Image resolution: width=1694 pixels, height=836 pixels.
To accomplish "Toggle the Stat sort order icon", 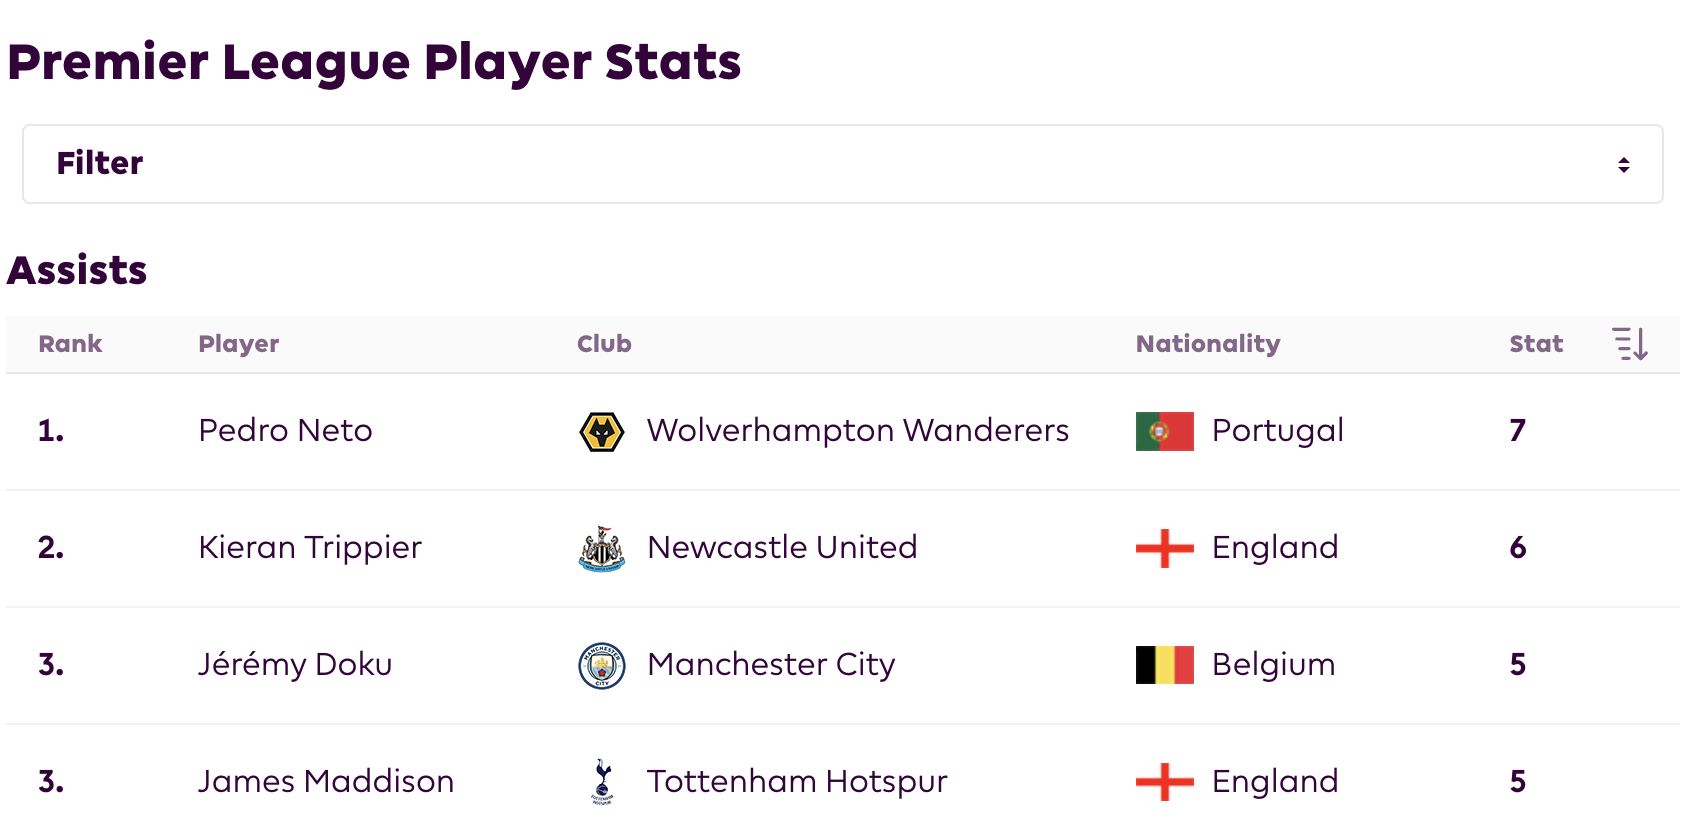I will point(1630,344).
